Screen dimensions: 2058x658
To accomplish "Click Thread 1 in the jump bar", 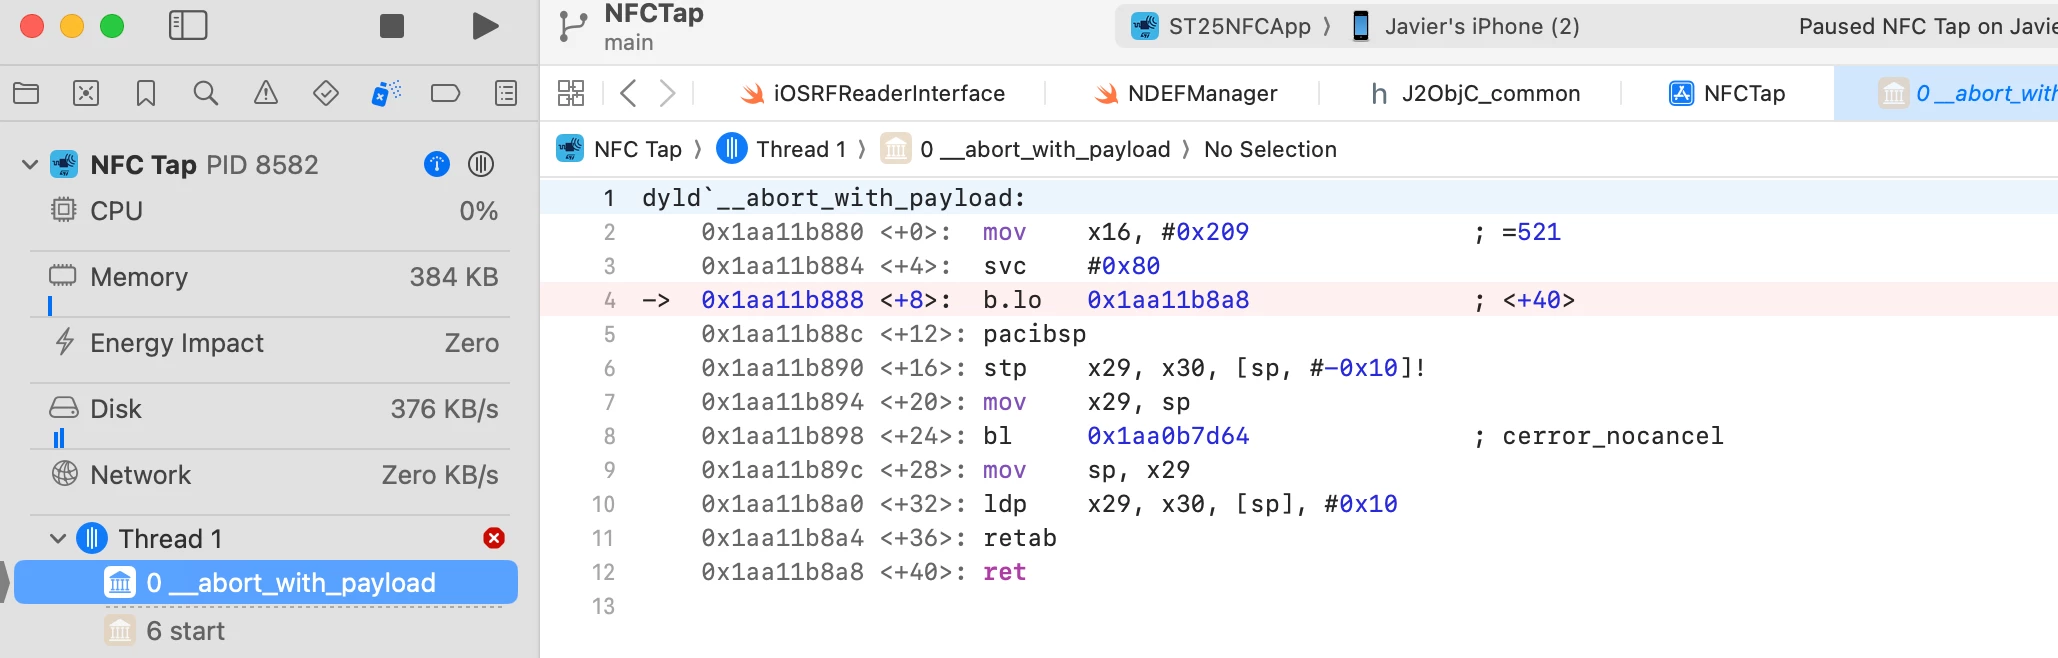I will tap(782, 149).
